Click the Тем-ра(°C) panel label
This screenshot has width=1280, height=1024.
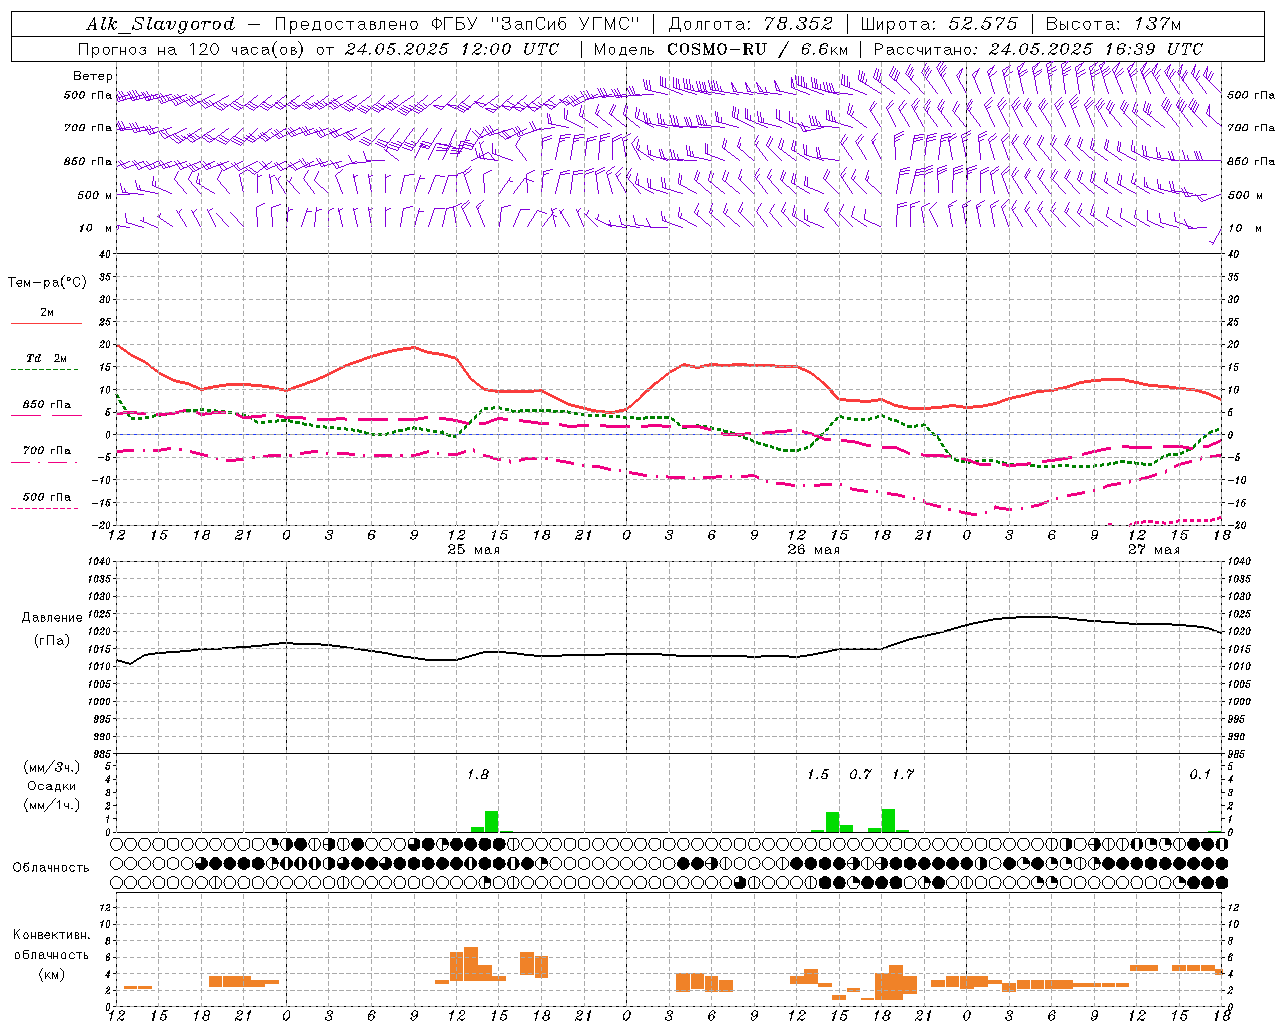click(47, 283)
